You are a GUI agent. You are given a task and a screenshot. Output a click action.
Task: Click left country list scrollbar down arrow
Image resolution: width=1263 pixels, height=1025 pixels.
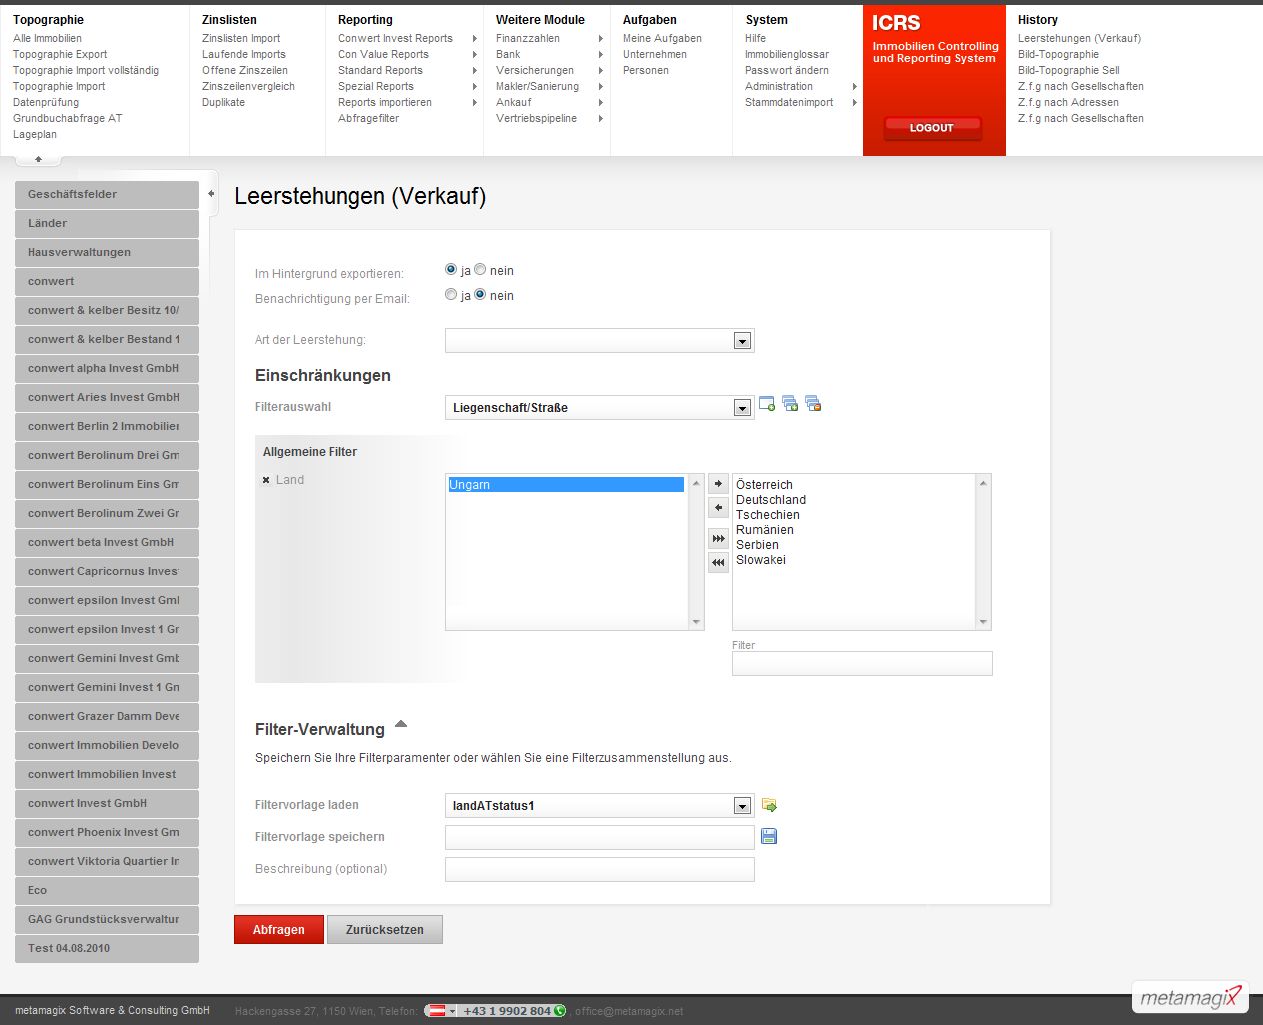point(697,622)
